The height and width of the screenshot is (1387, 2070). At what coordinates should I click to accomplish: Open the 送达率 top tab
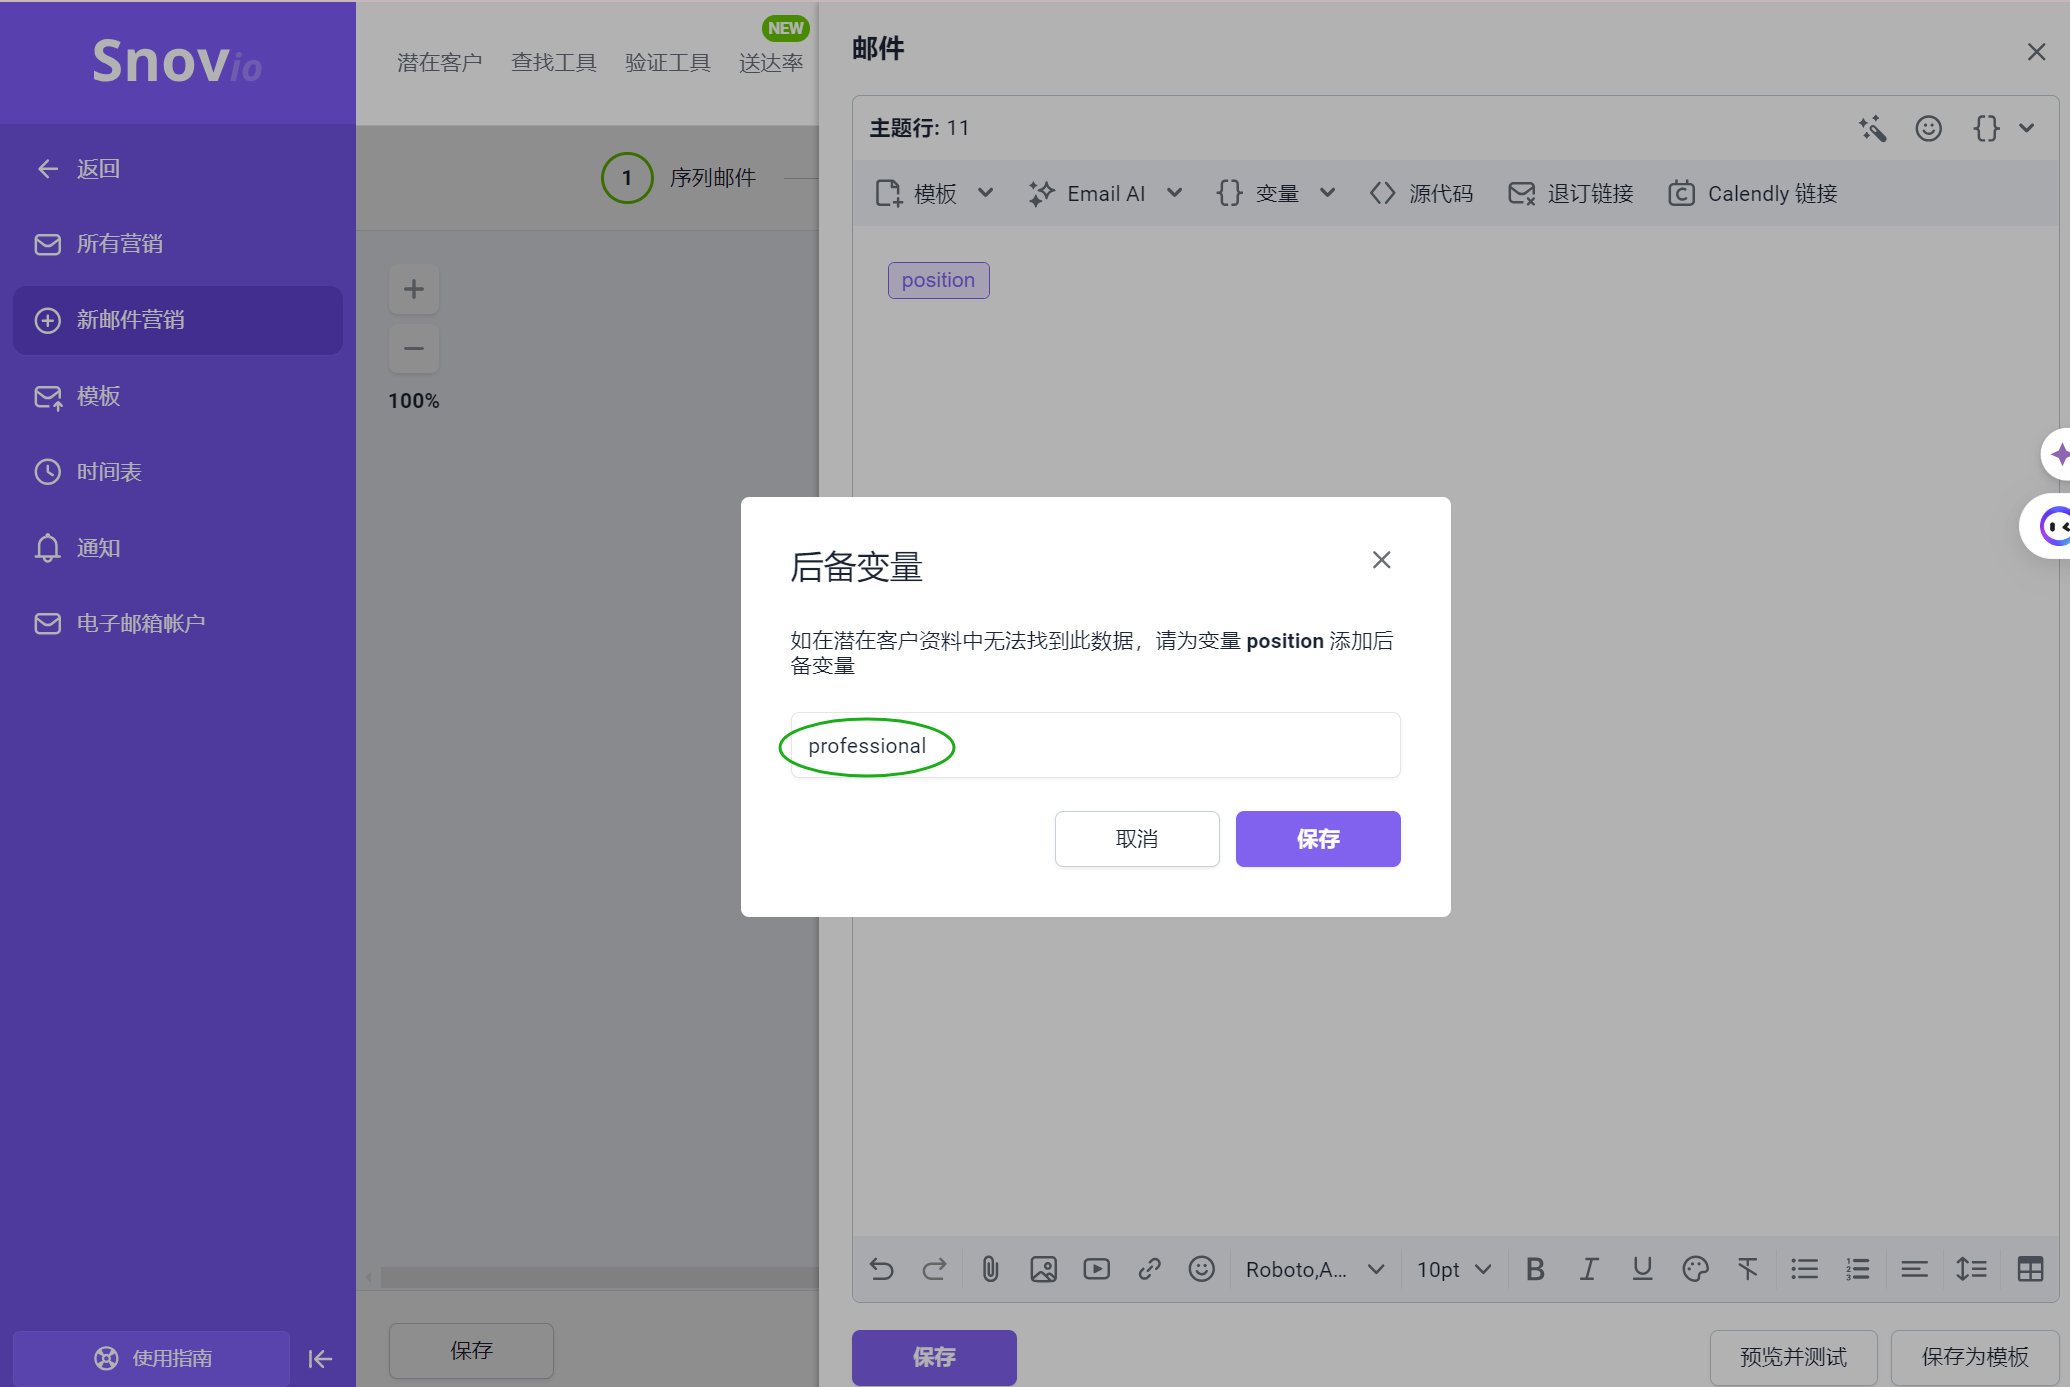tap(771, 63)
